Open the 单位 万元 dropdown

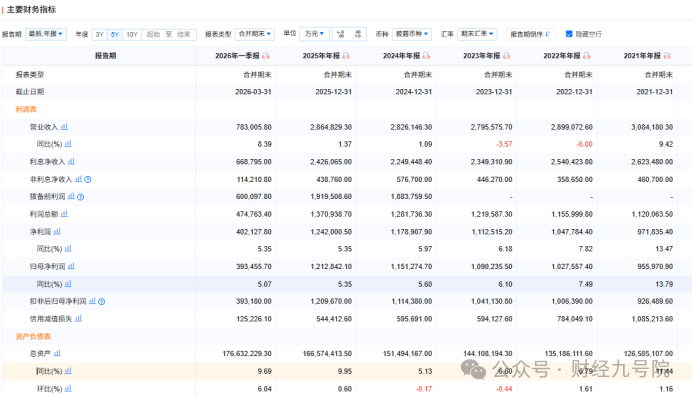314,34
